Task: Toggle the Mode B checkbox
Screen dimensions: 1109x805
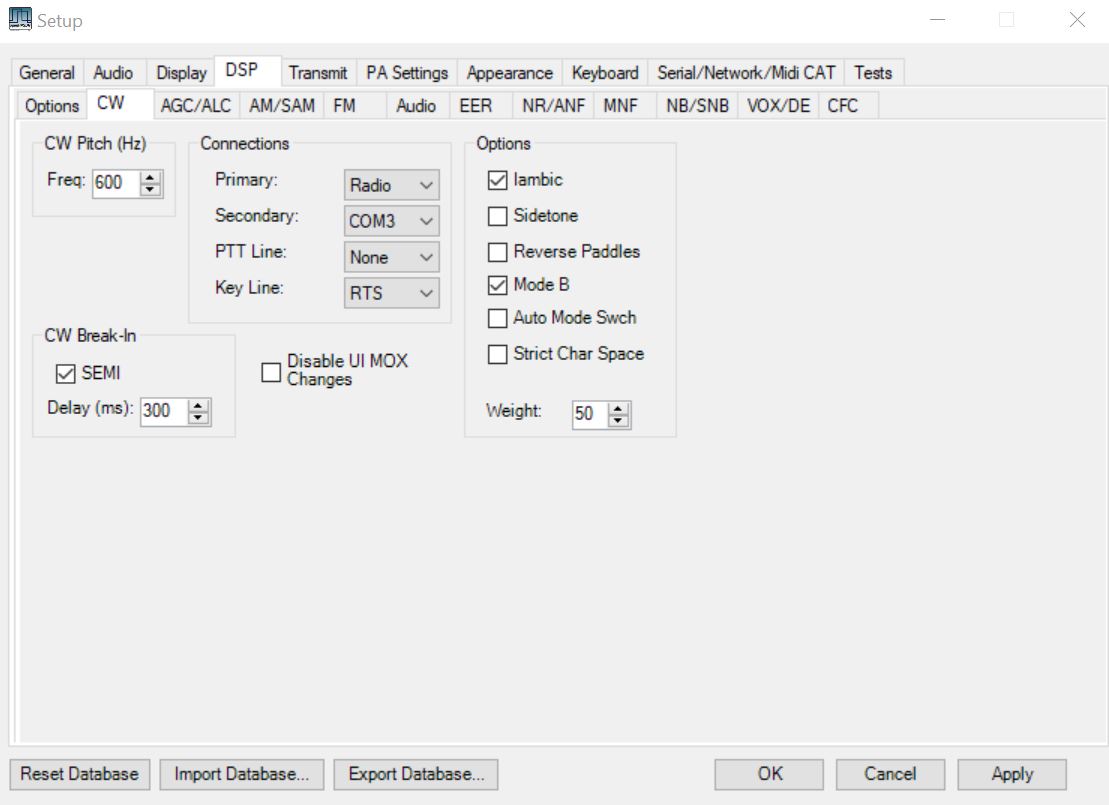Action: [497, 285]
